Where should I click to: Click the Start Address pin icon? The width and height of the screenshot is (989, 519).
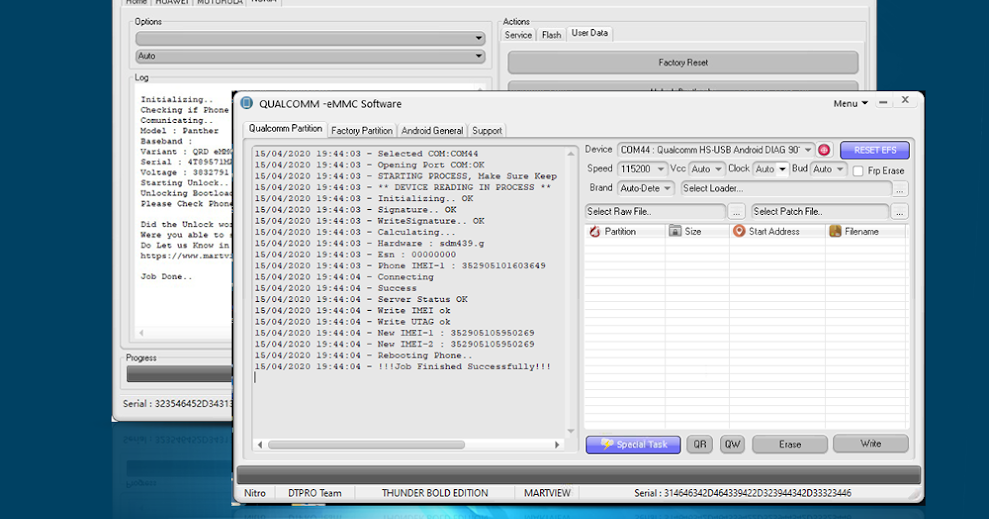[739, 231]
